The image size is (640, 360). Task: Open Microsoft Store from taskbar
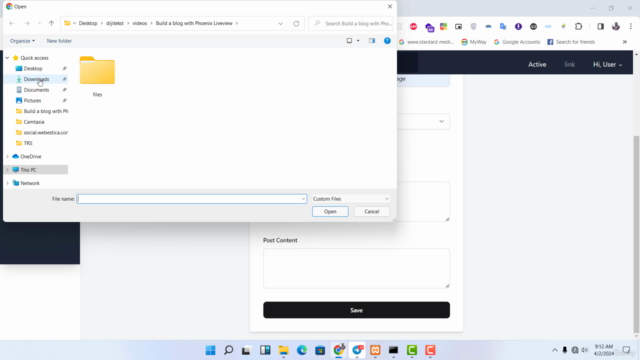[320, 350]
